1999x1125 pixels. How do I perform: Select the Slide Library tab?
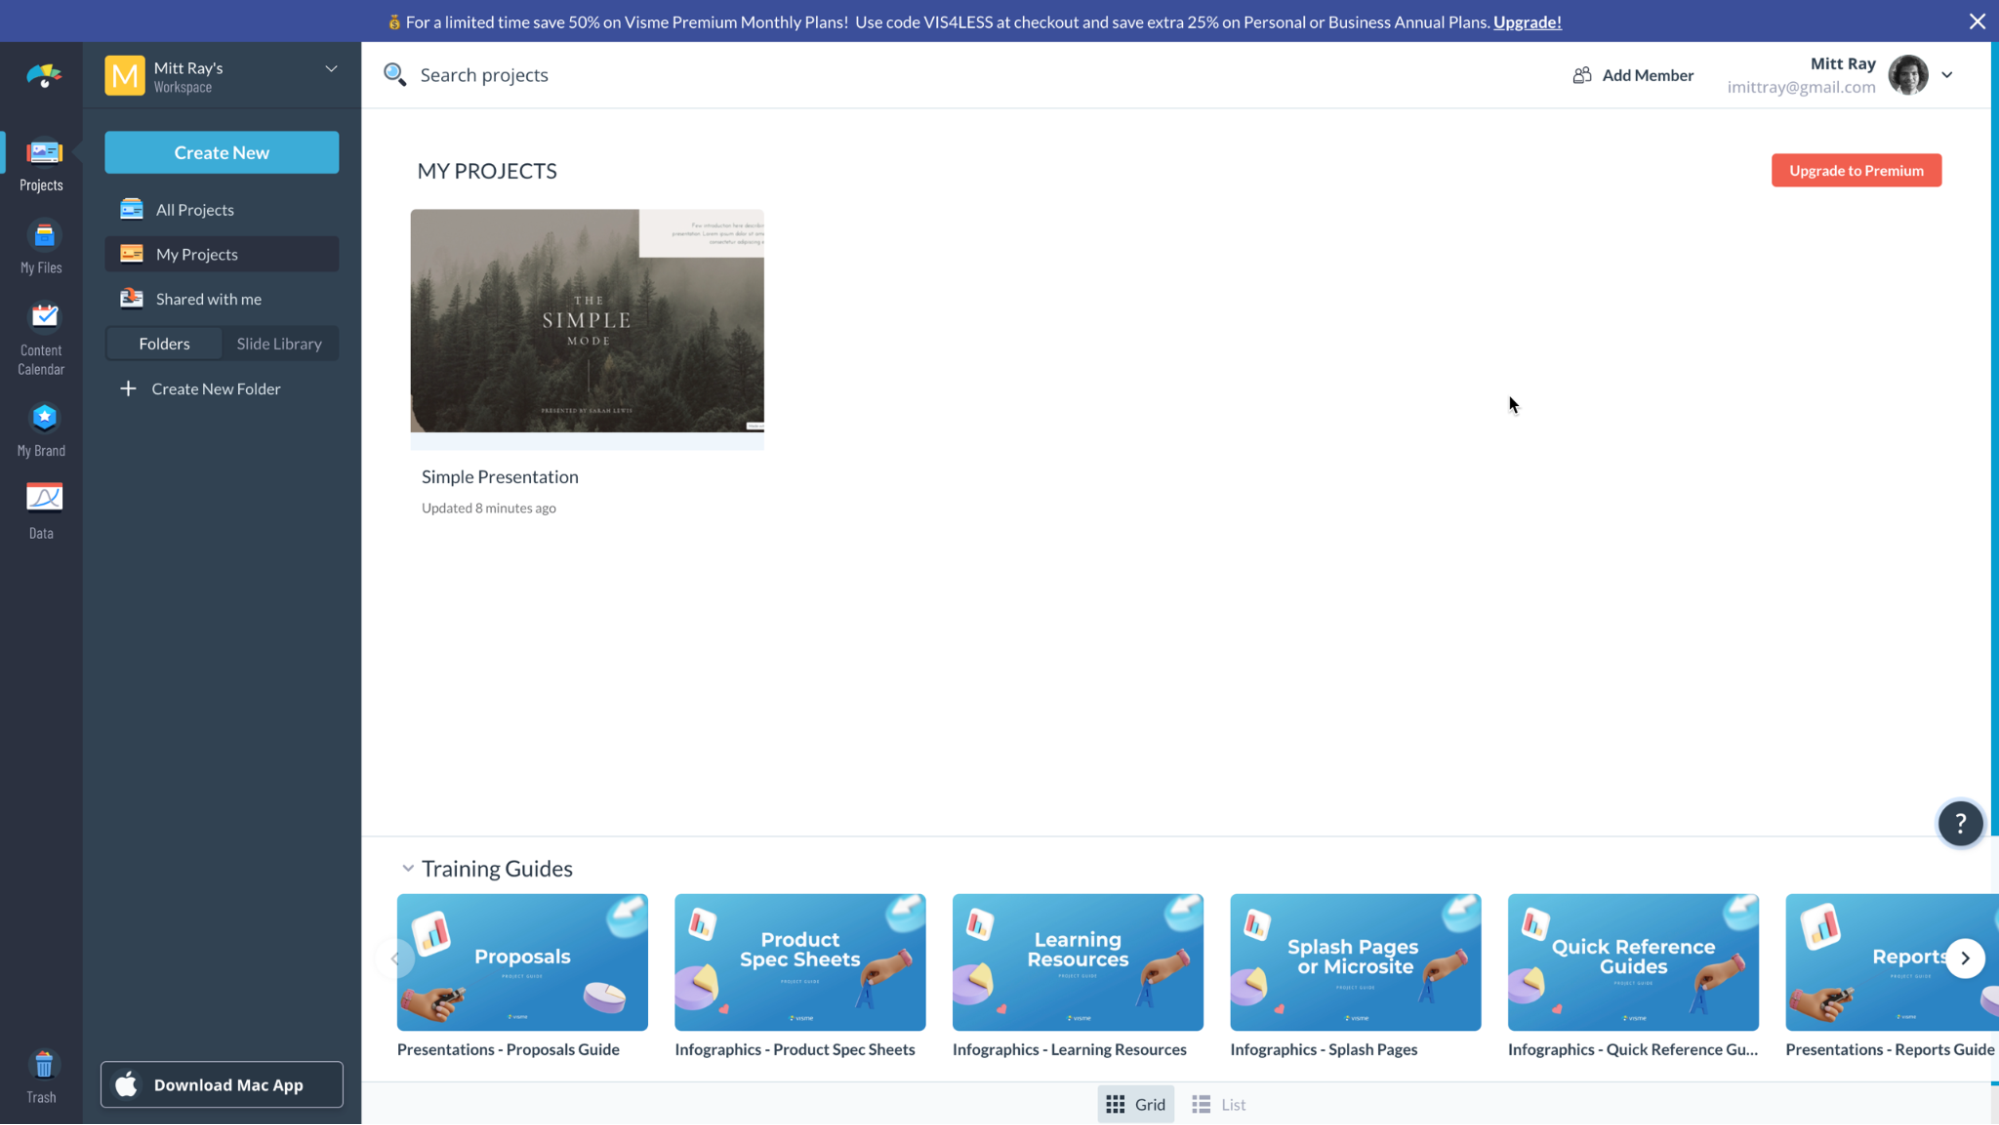(x=279, y=343)
